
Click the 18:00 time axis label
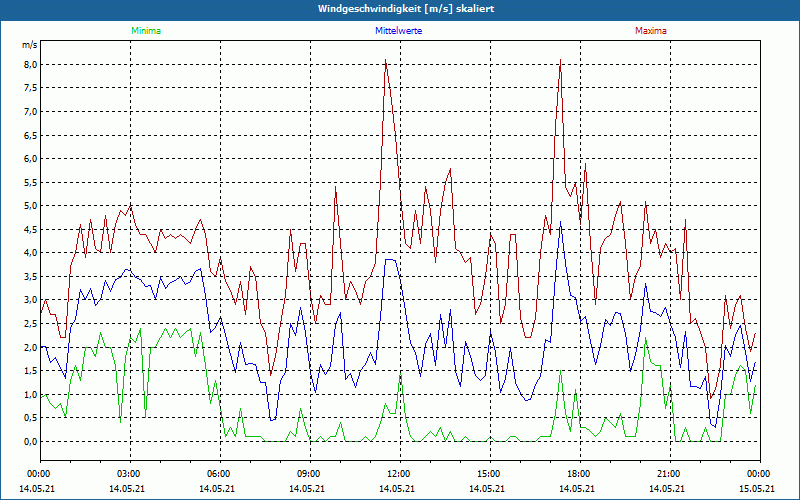[578, 474]
